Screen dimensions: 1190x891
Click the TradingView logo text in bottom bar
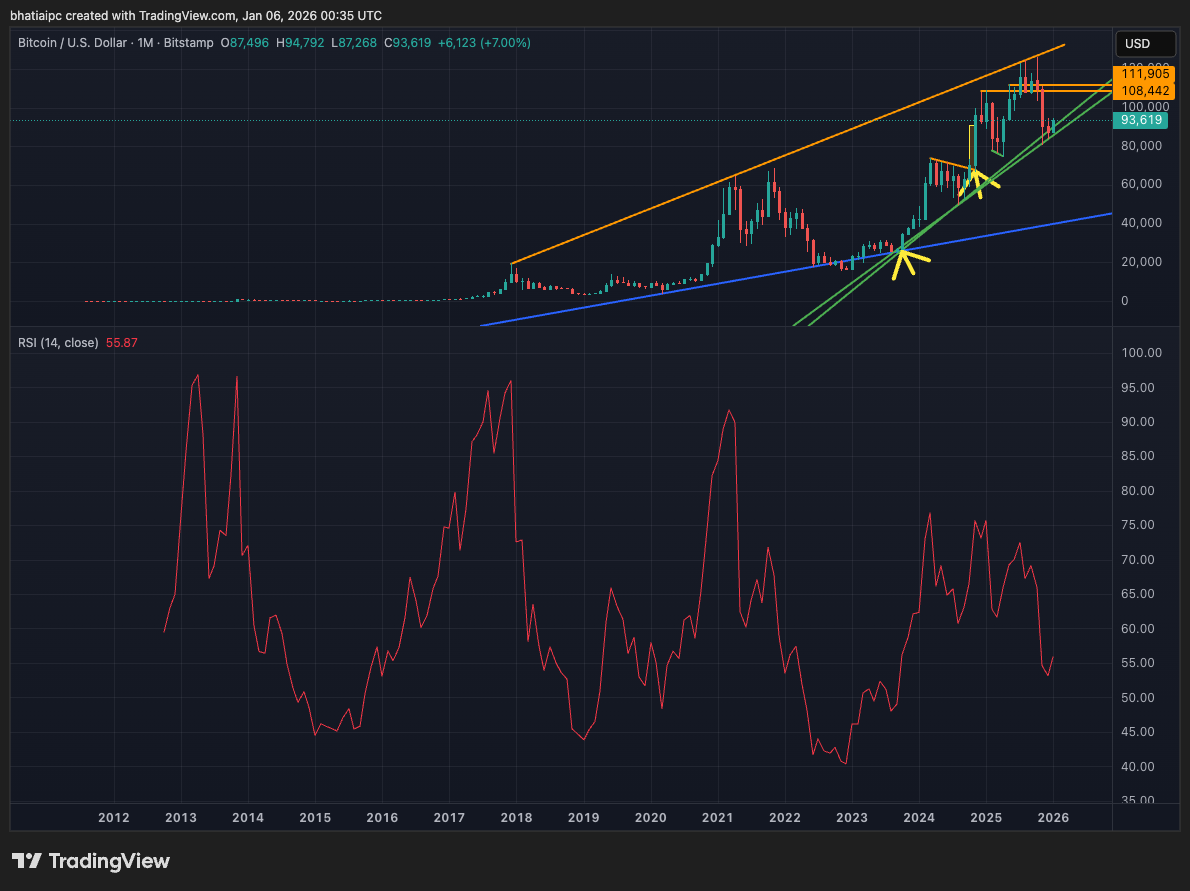110,861
